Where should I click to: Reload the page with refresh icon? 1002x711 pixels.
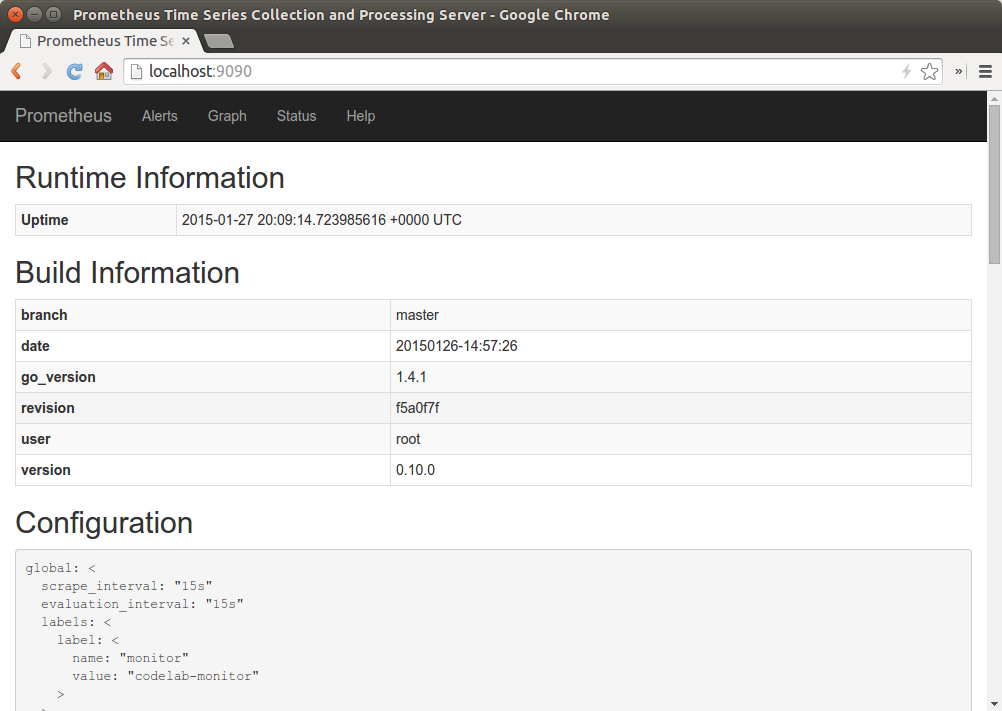coord(75,71)
